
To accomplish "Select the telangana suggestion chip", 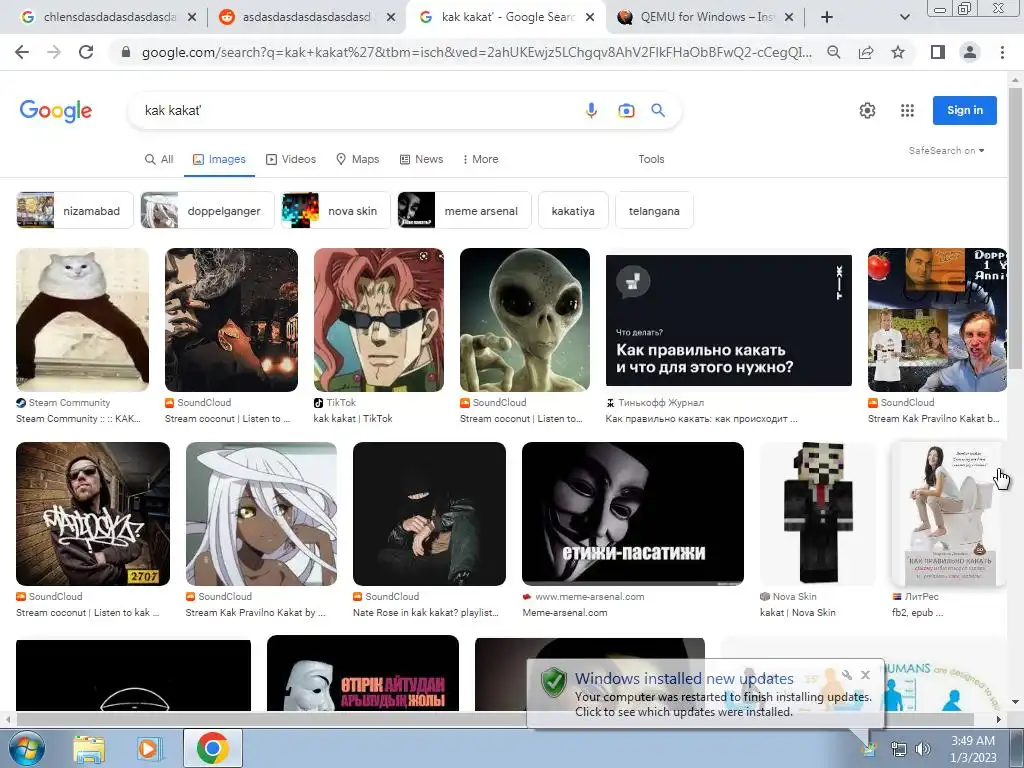I will coord(654,210).
